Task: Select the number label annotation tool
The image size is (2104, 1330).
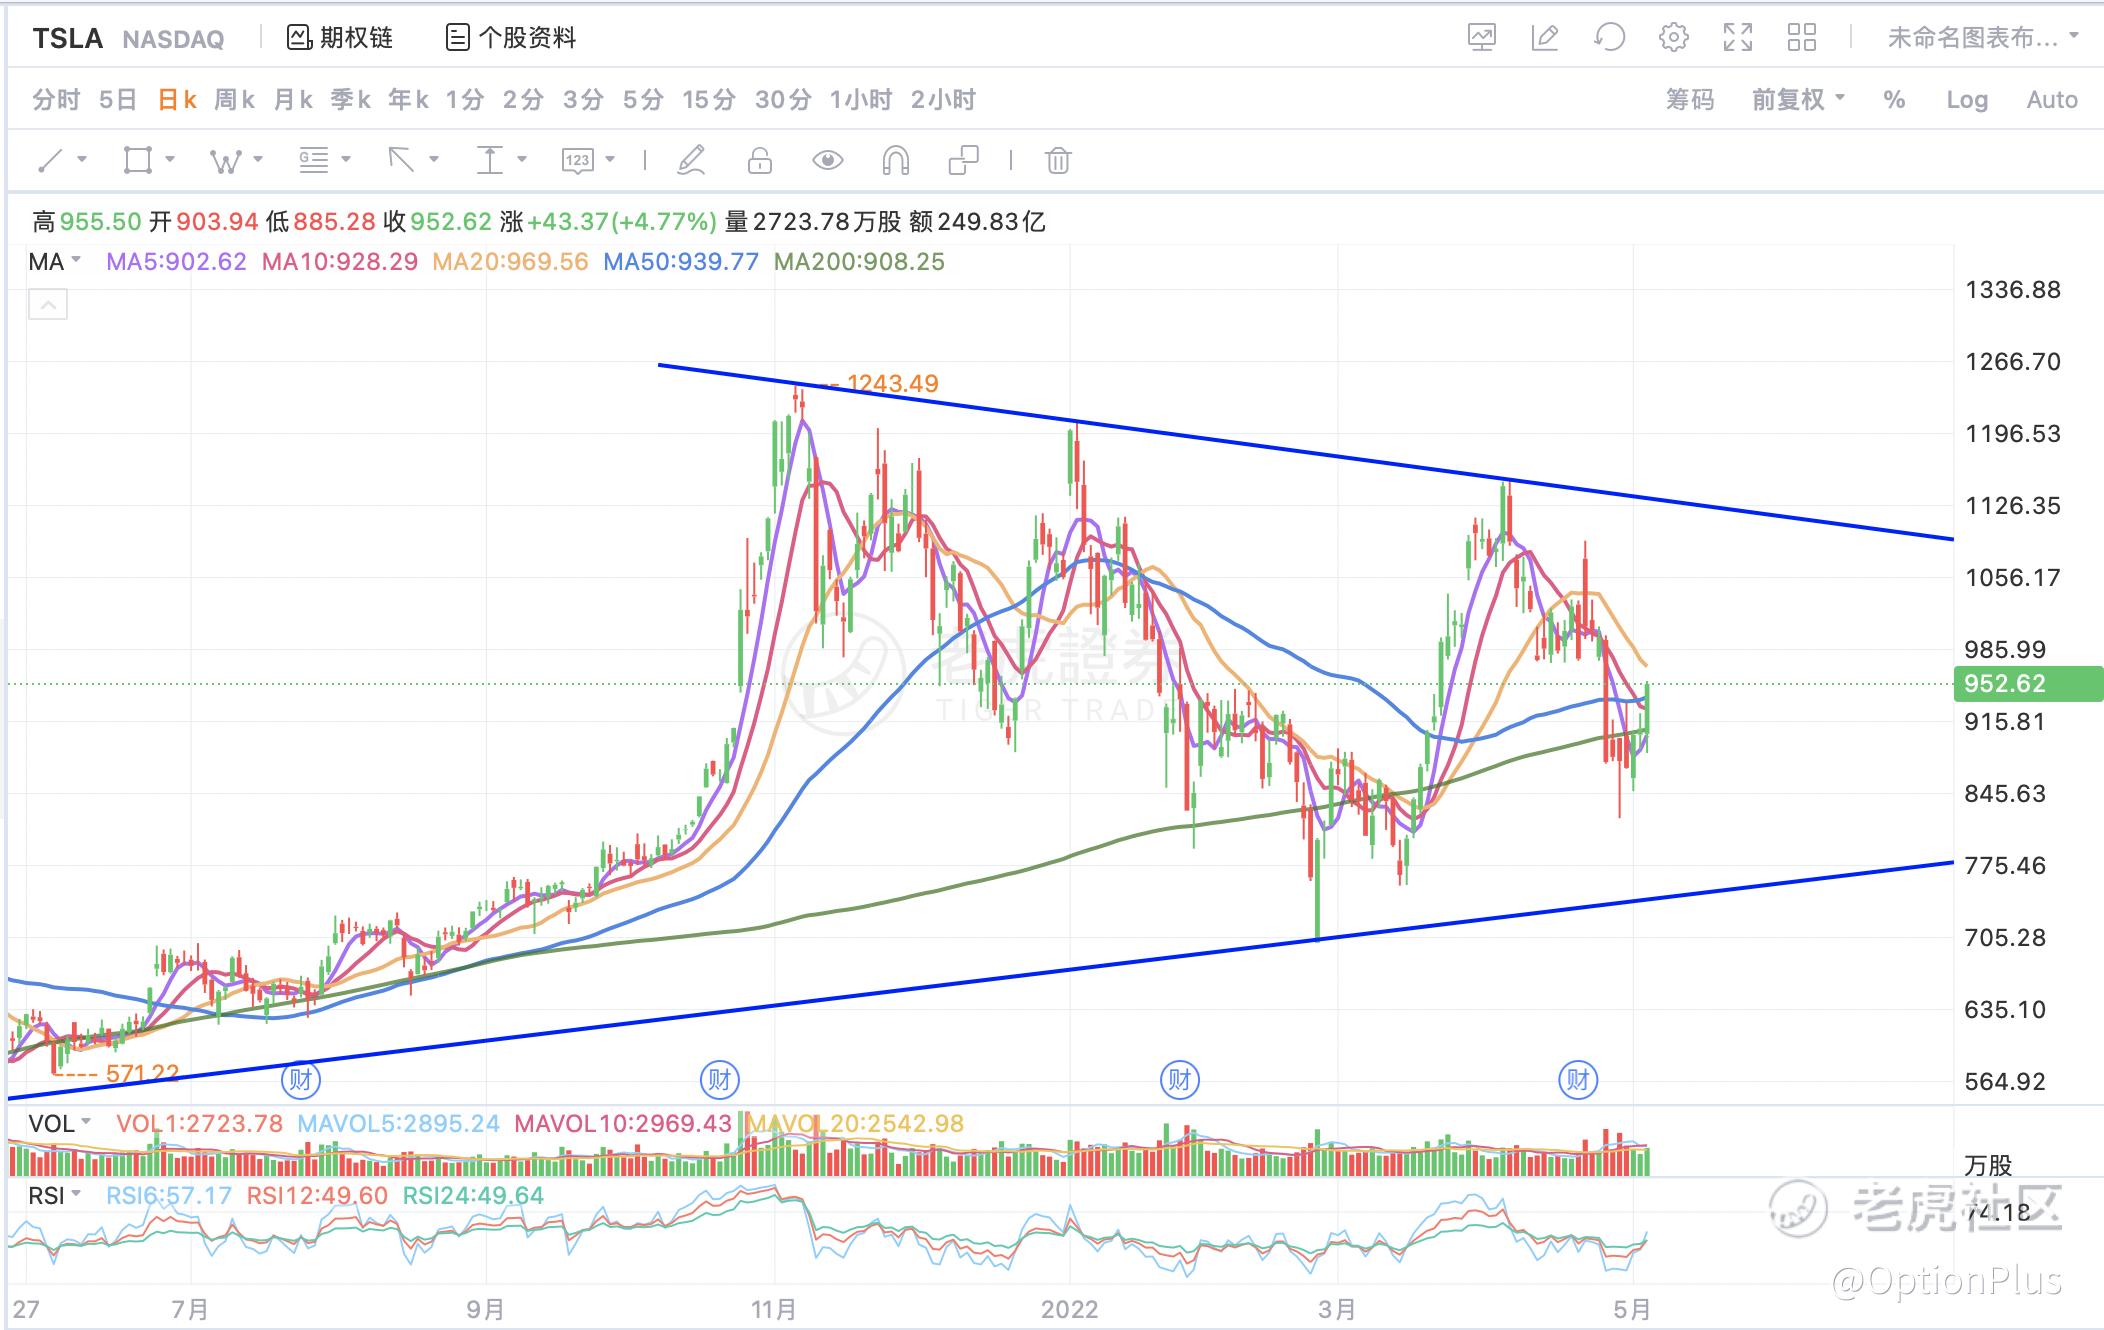Action: point(577,160)
